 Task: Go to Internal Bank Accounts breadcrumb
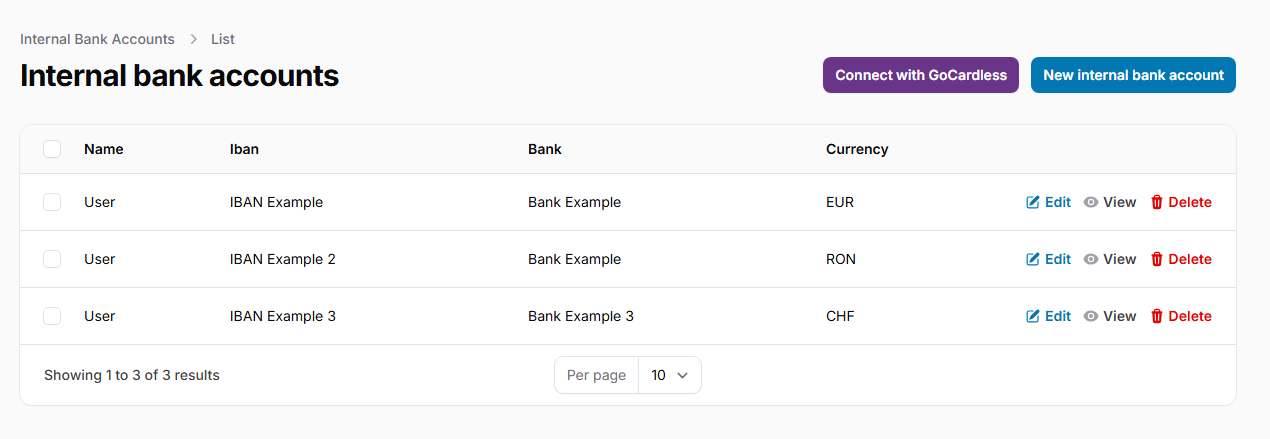click(x=97, y=39)
